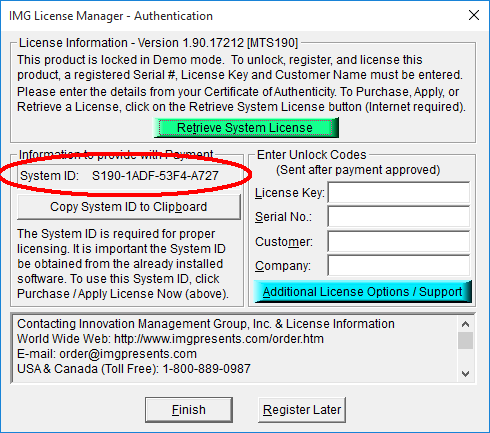Click the imgpresents.com/order.htm web address
This screenshot has width=490, height=433.
pyautogui.click(x=219, y=339)
